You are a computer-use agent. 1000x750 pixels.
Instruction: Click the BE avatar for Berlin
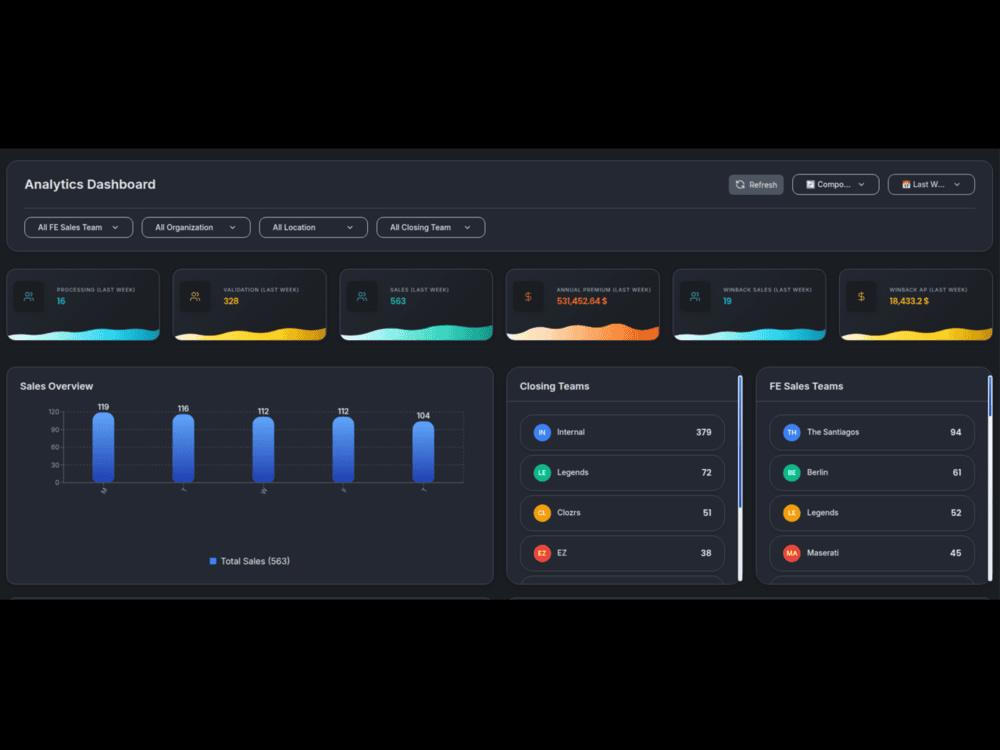(x=791, y=473)
